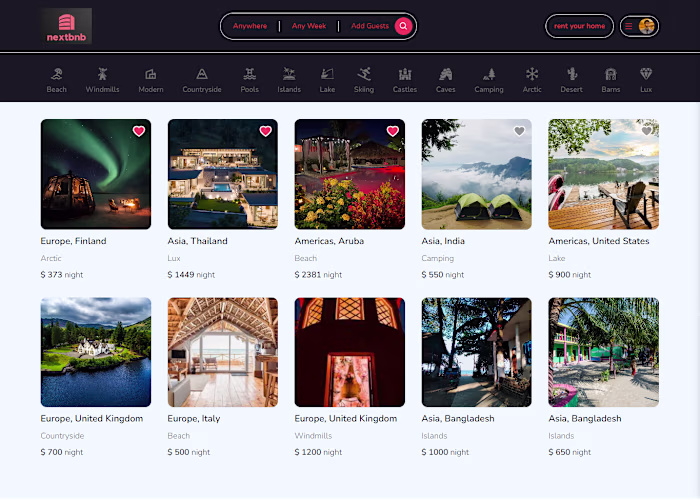The height and width of the screenshot is (500, 700).
Task: Open the United Kingdom windmills photo
Action: (350, 352)
